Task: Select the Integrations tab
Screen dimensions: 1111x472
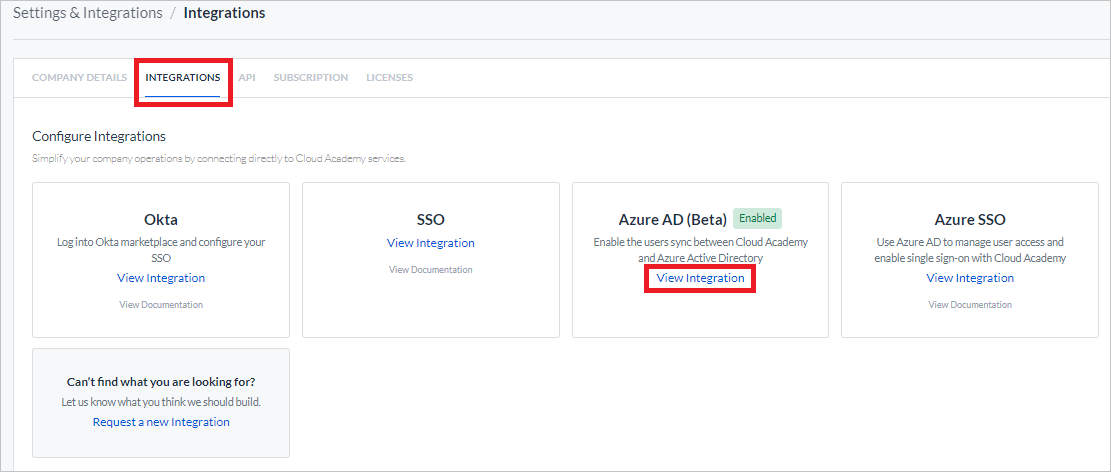Action: pyautogui.click(x=183, y=77)
